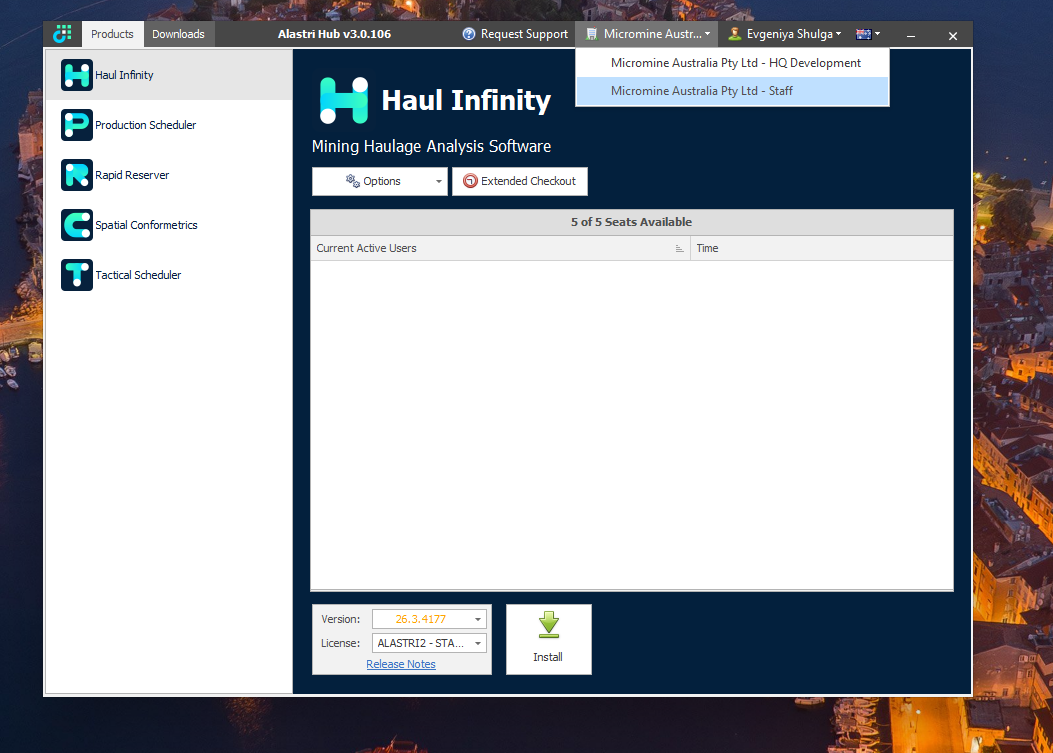The image size is (1053, 753).
Task: Sort by Current Active Users column
Action: click(500, 248)
